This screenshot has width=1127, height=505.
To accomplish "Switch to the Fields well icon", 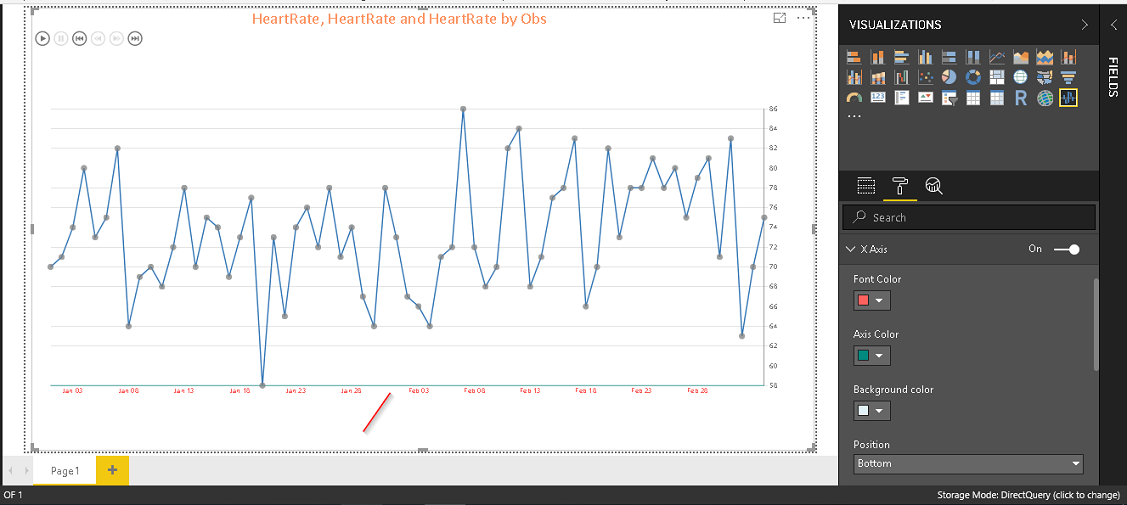I will [x=866, y=185].
